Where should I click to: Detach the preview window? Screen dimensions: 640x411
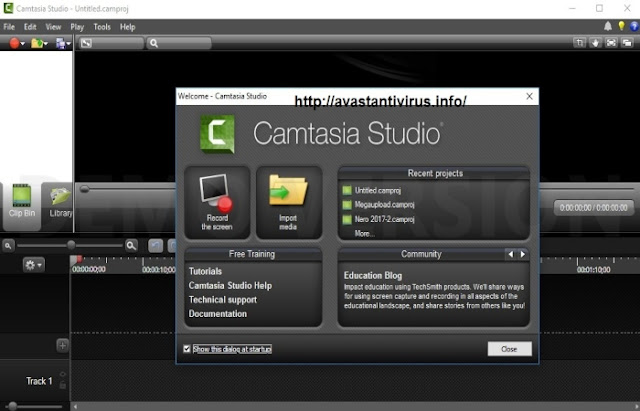point(627,42)
